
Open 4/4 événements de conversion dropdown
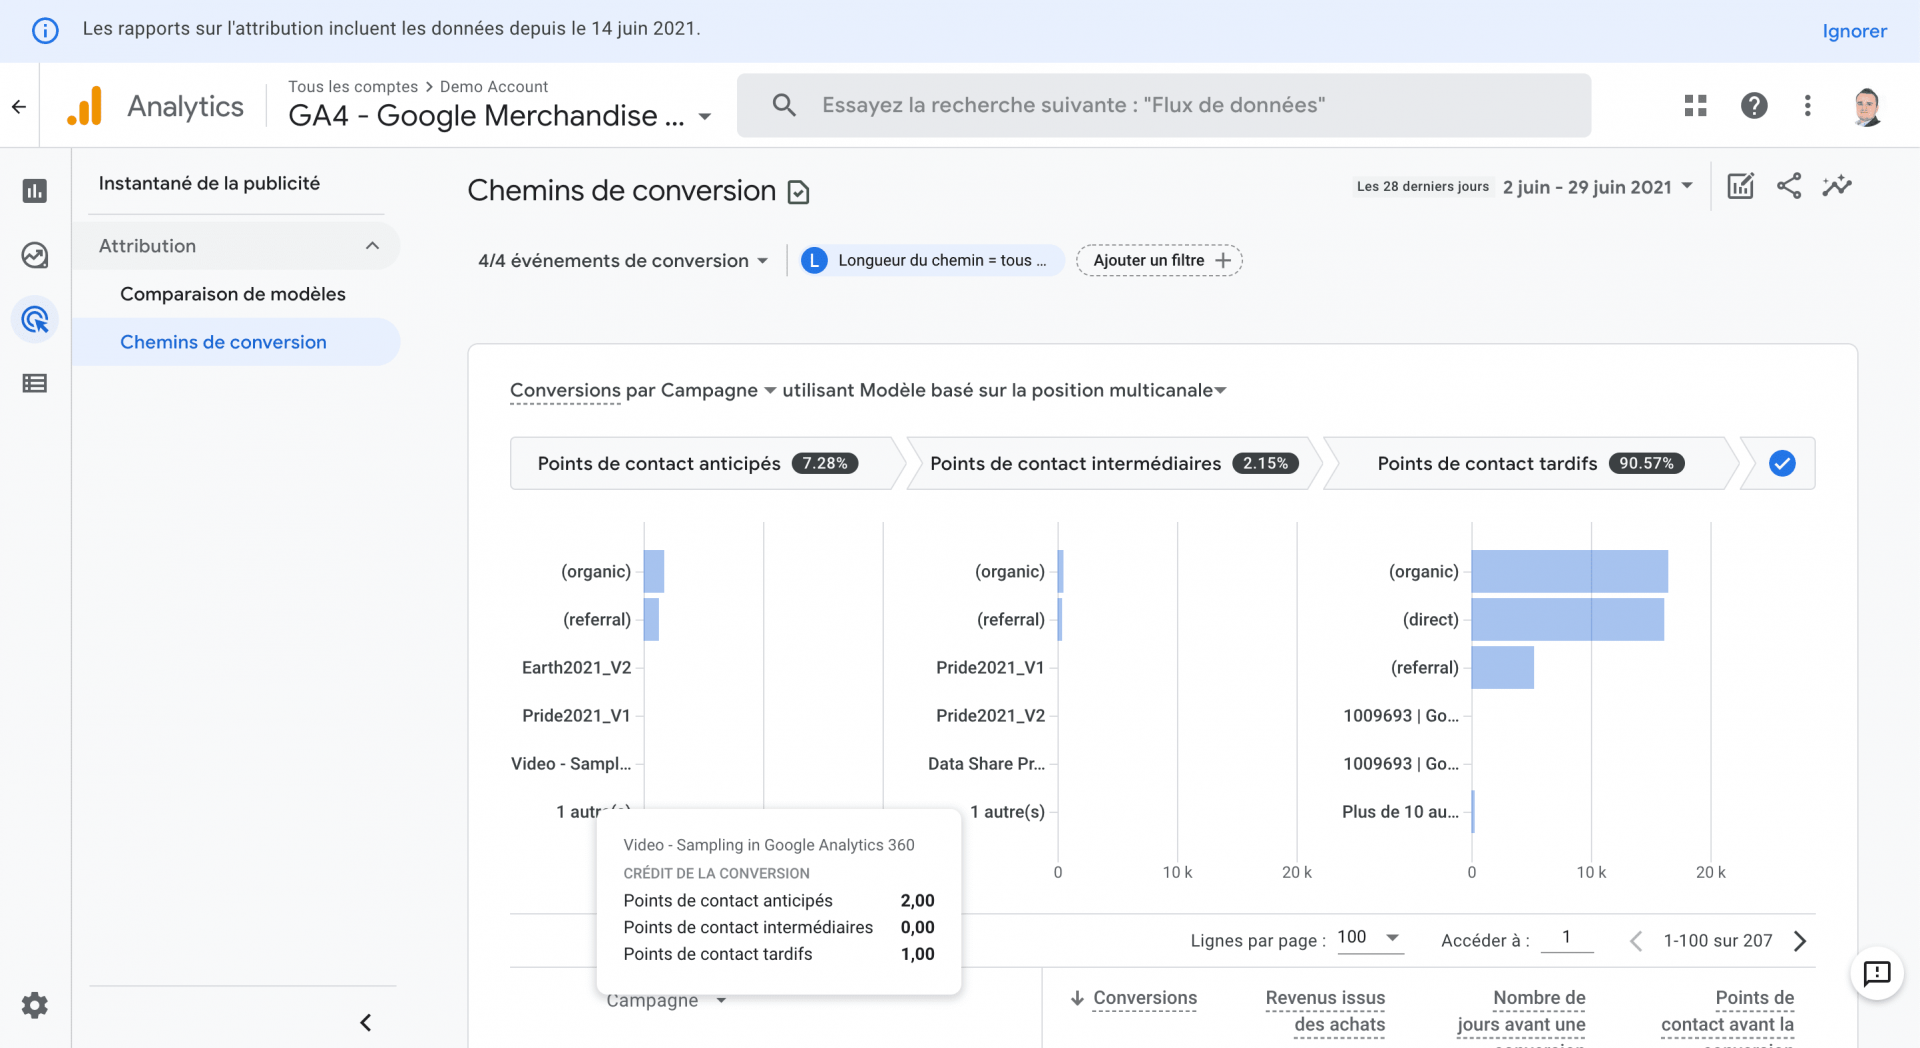point(623,261)
